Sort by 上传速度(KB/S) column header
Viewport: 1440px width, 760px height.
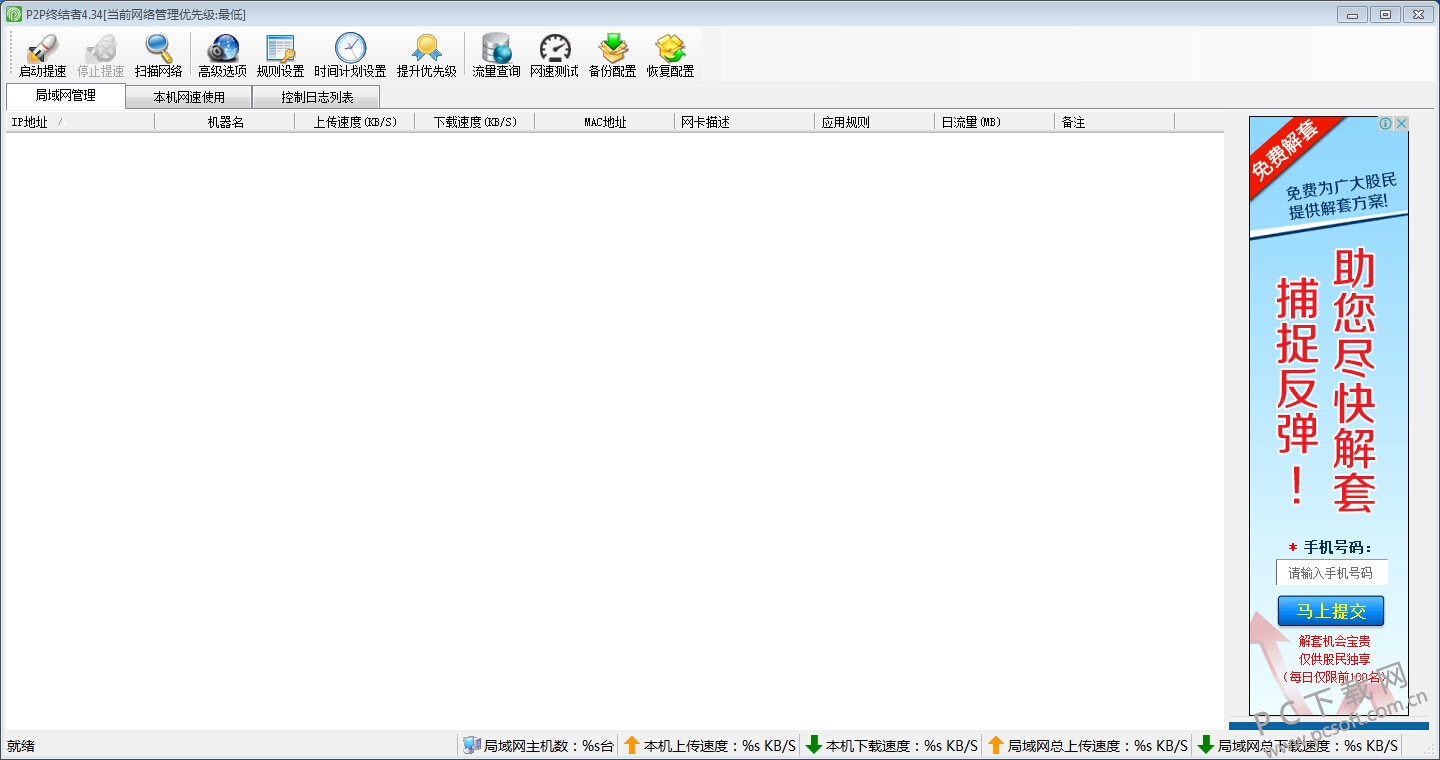pyautogui.click(x=355, y=122)
